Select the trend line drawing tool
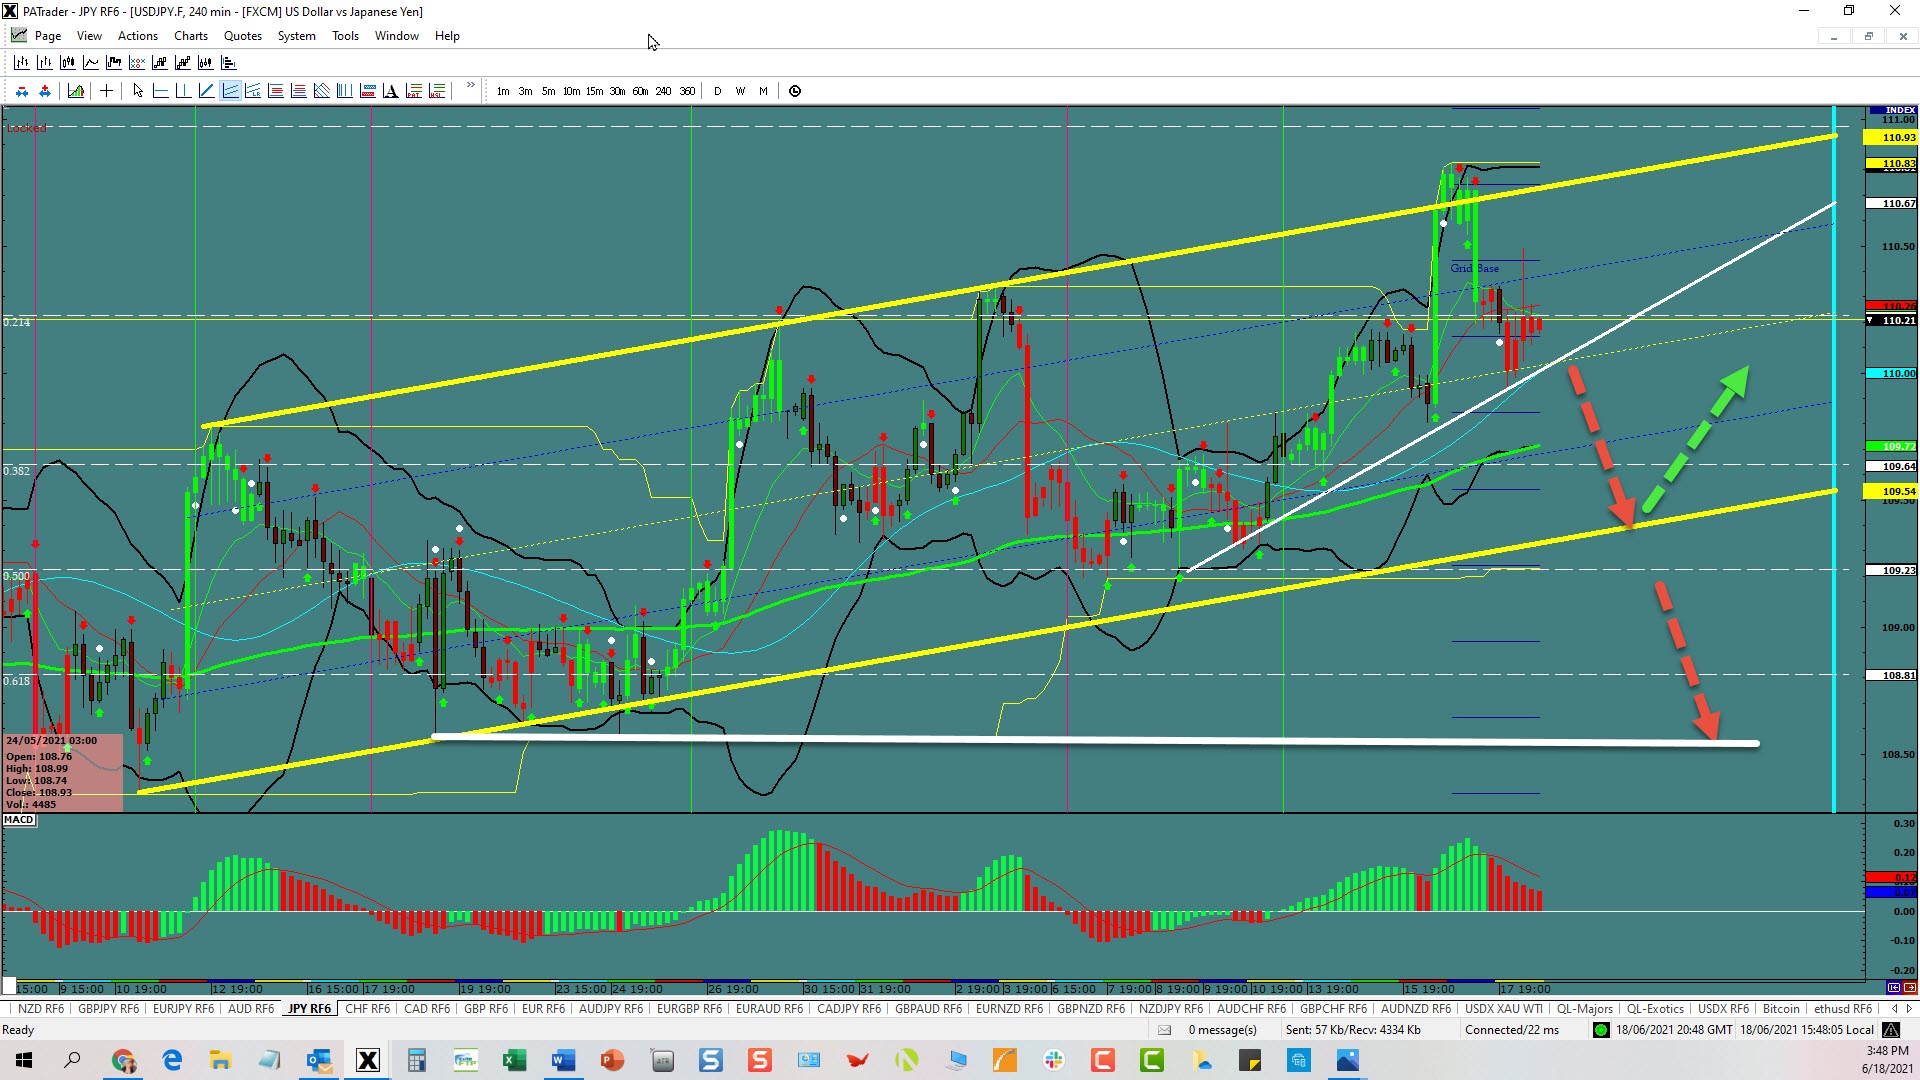 click(x=206, y=91)
